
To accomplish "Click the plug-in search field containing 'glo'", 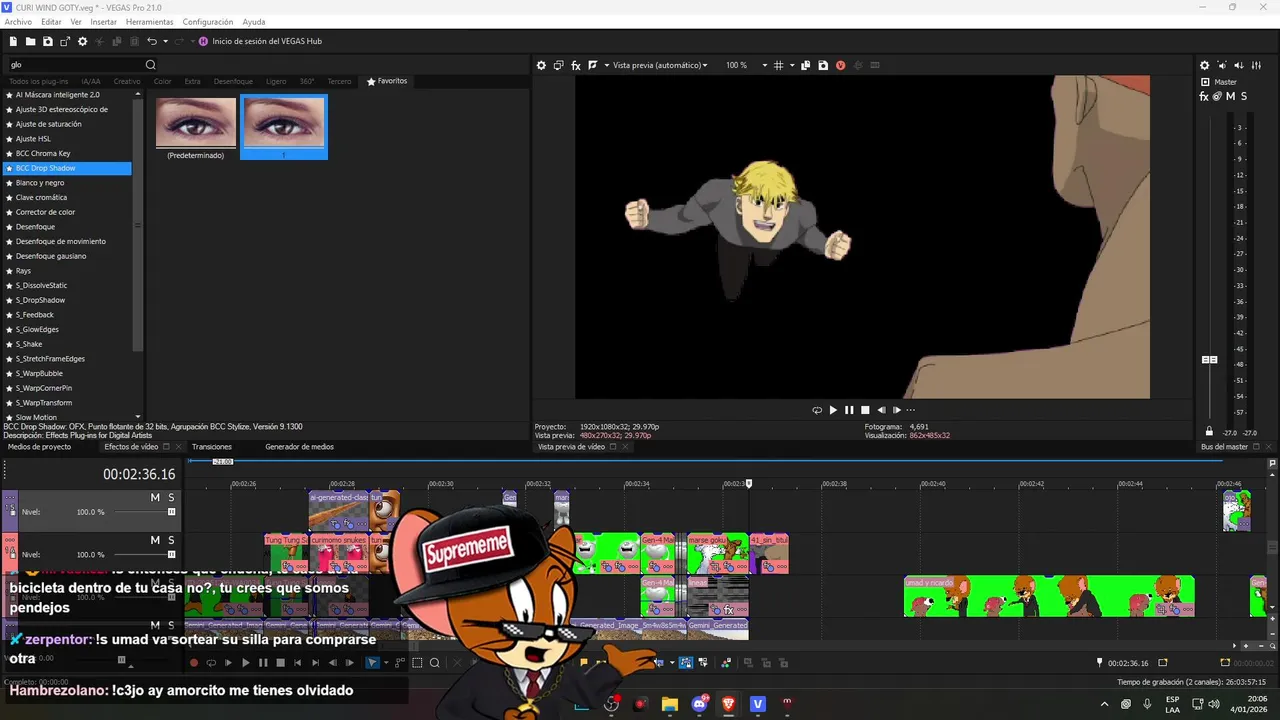I will coord(76,65).
